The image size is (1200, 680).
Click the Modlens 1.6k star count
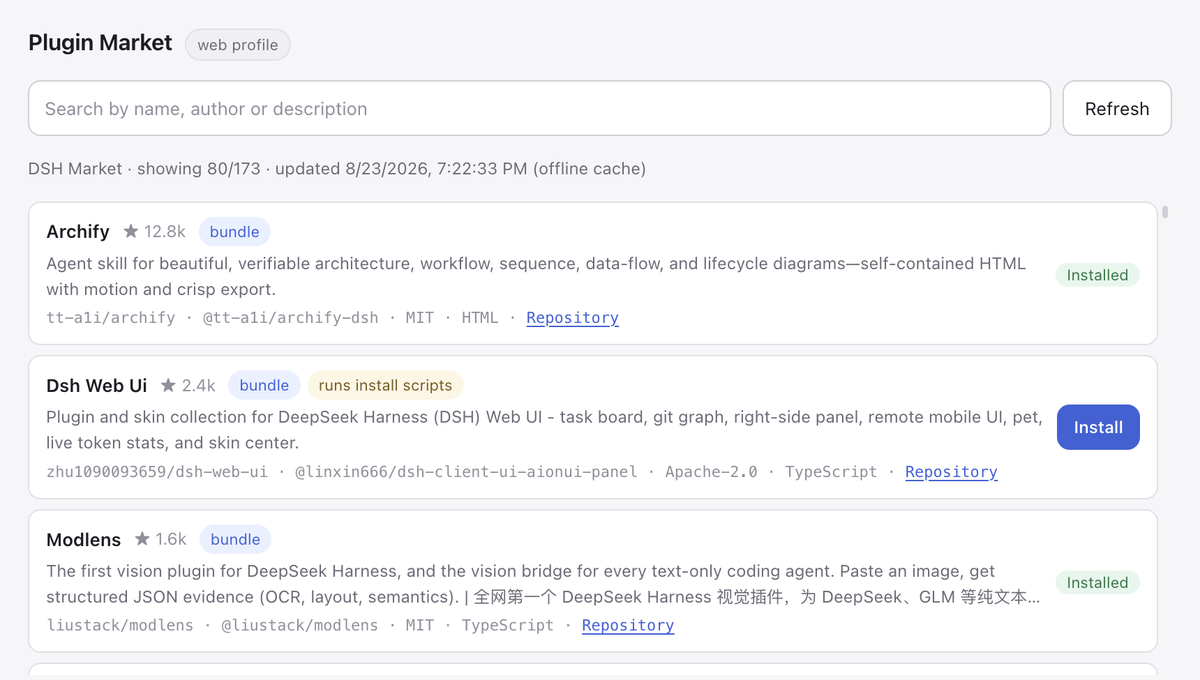(171, 539)
